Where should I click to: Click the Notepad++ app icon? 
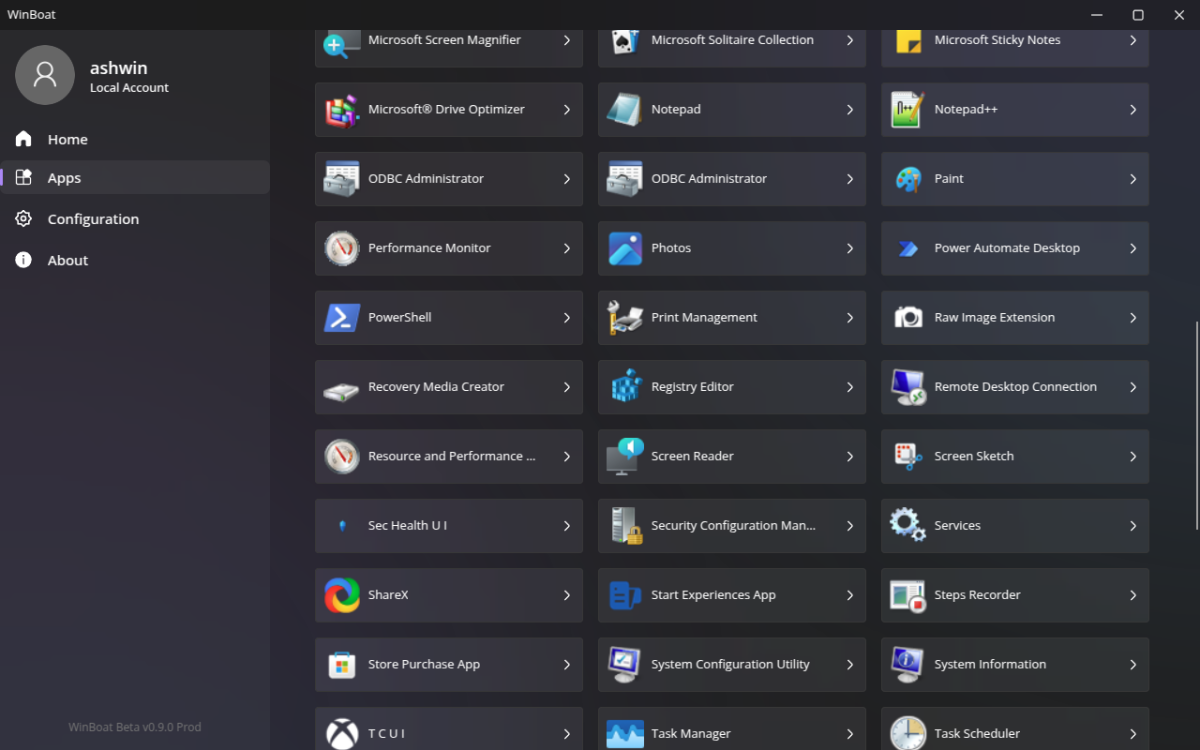point(908,110)
